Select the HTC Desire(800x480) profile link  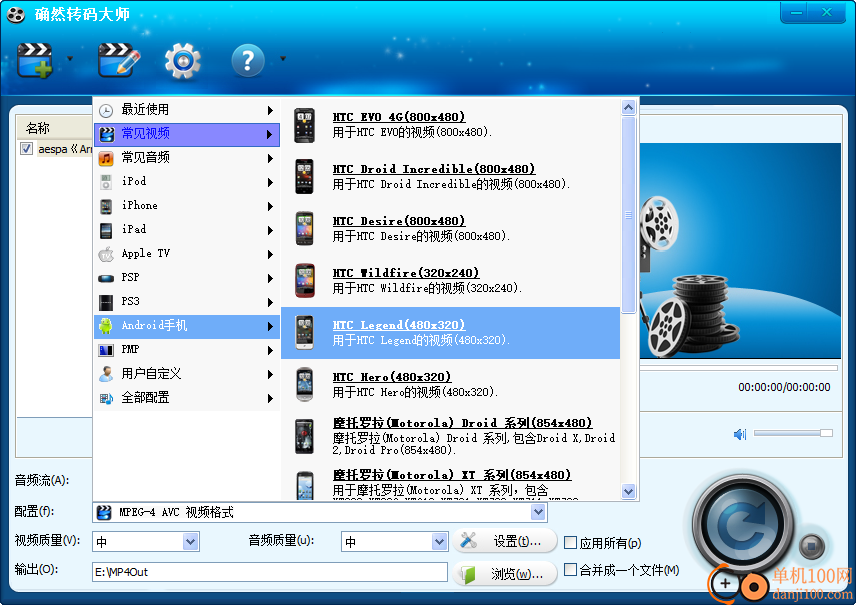tap(399, 221)
